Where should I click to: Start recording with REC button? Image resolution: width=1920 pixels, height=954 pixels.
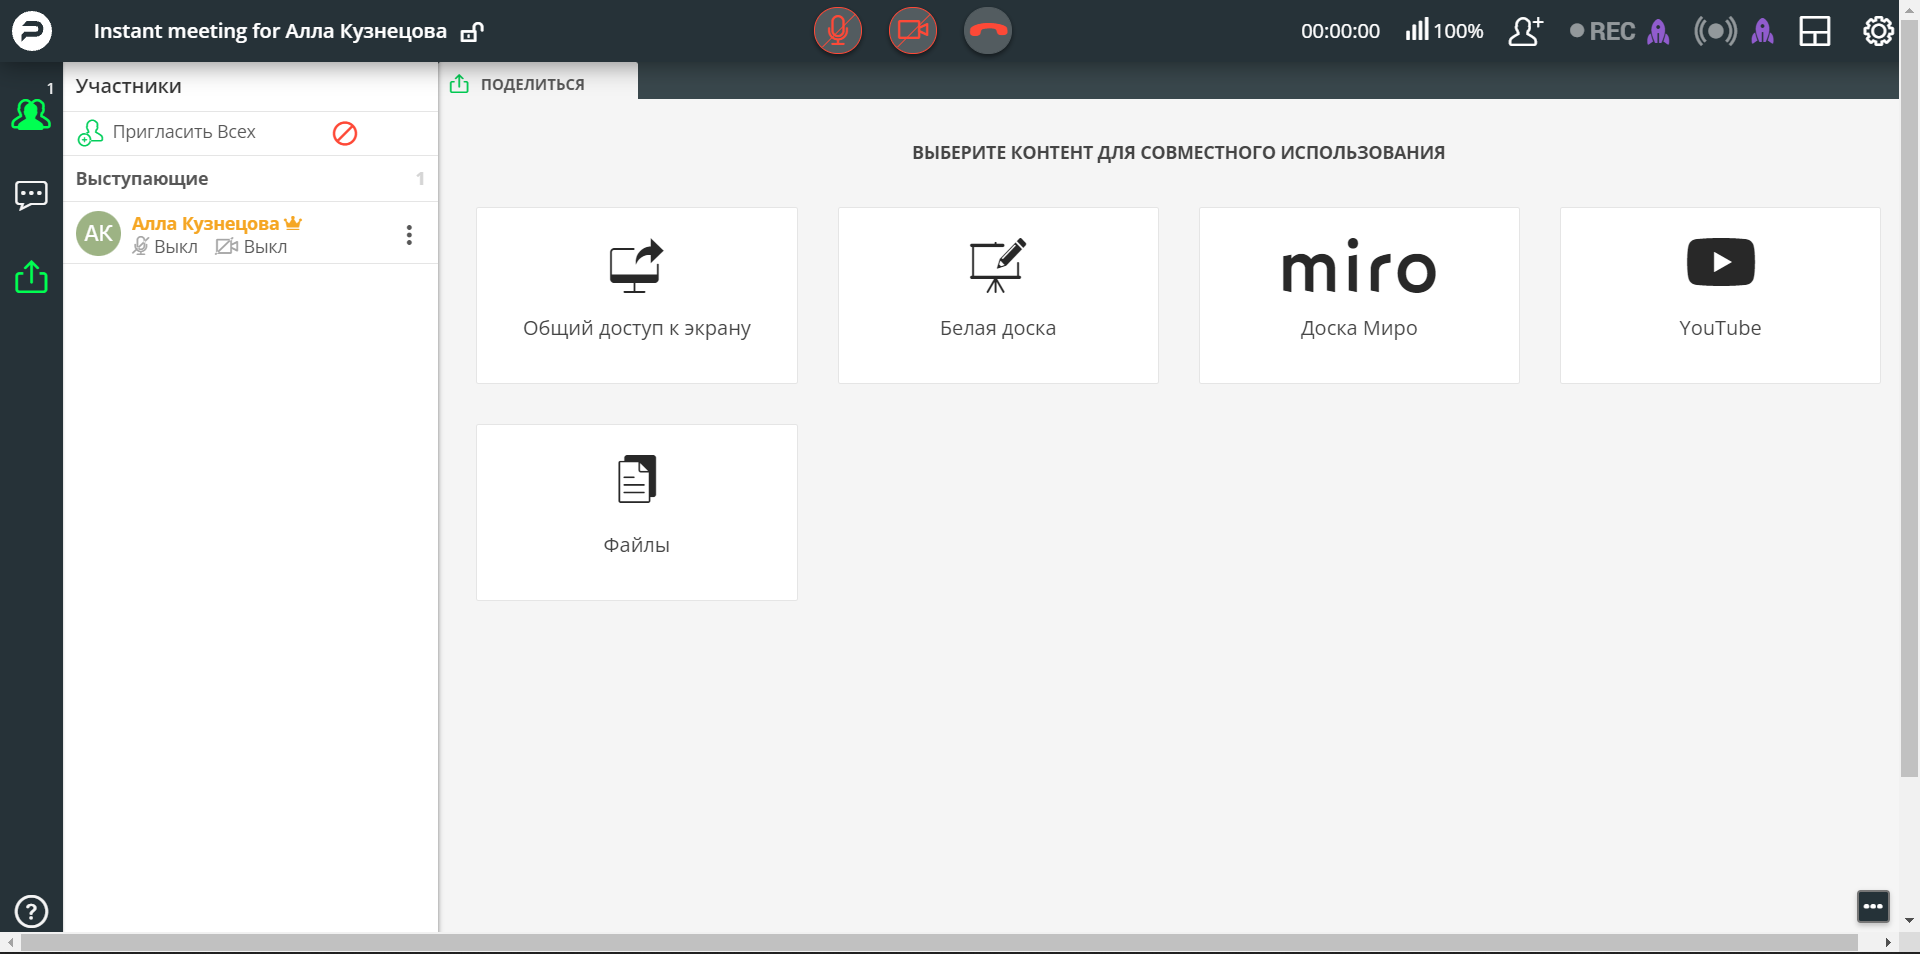(1603, 31)
